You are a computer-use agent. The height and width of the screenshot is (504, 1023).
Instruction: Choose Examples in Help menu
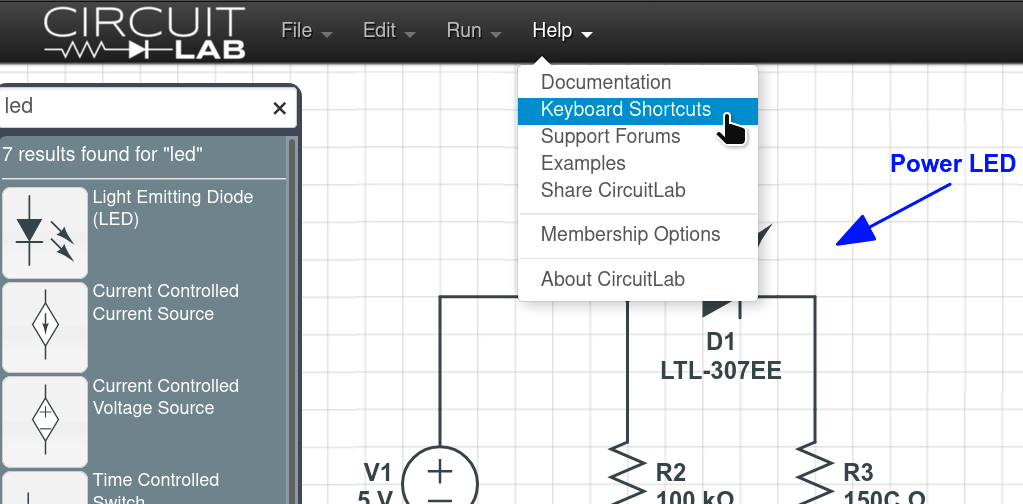tap(637, 163)
